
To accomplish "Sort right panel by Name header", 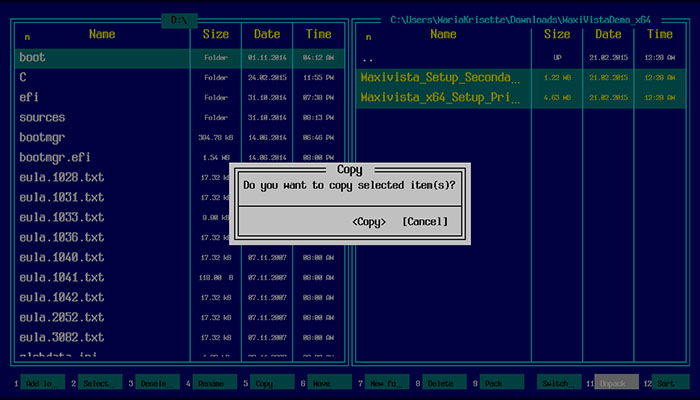I will click(443, 34).
